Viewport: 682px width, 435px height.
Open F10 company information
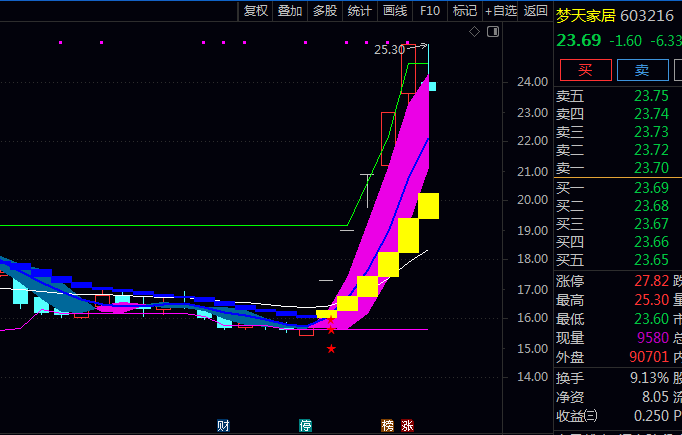[430, 11]
